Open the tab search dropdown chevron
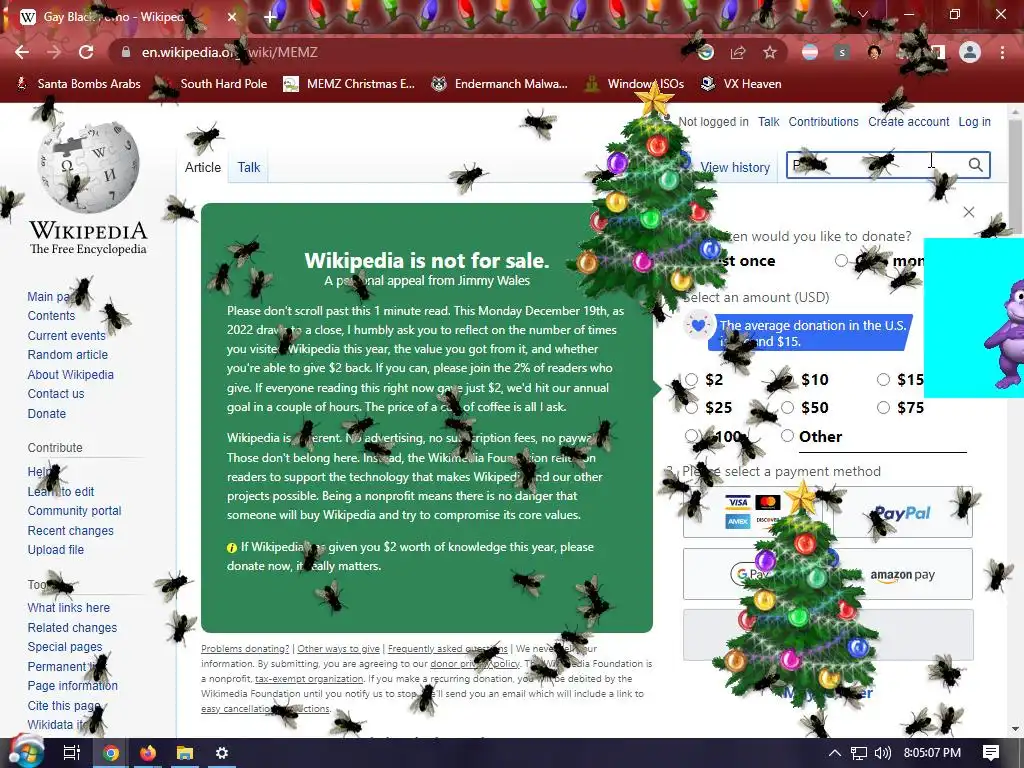 [863, 14]
